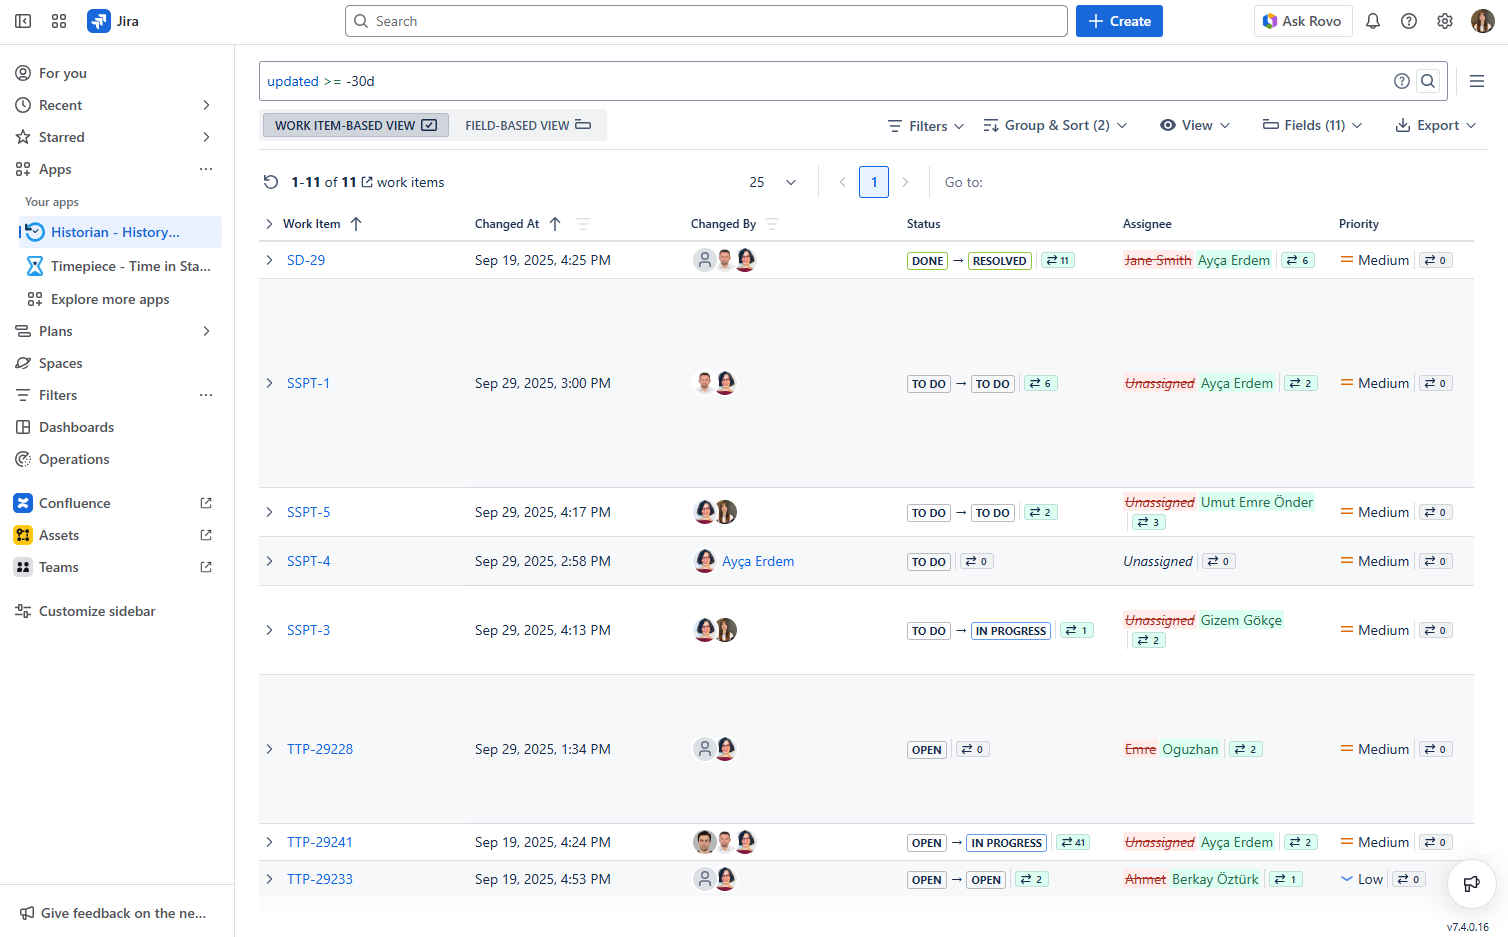The height and width of the screenshot is (937, 1508).
Task: Collapse the sidebar with the panel icon
Action: pyautogui.click(x=23, y=21)
